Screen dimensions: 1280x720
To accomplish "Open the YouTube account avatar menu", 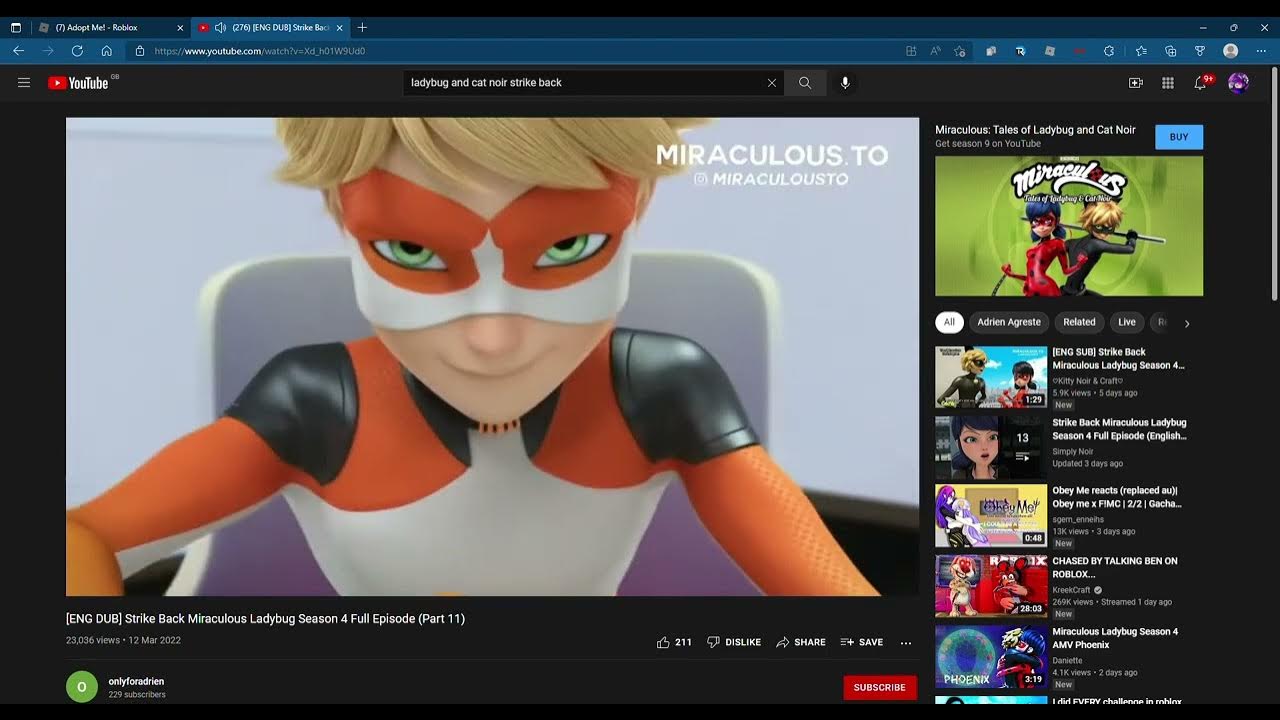I will (1238, 83).
